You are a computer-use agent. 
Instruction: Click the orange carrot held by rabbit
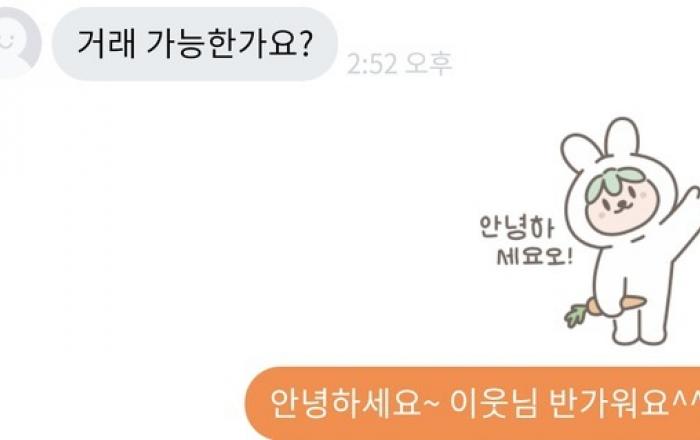tap(617, 305)
